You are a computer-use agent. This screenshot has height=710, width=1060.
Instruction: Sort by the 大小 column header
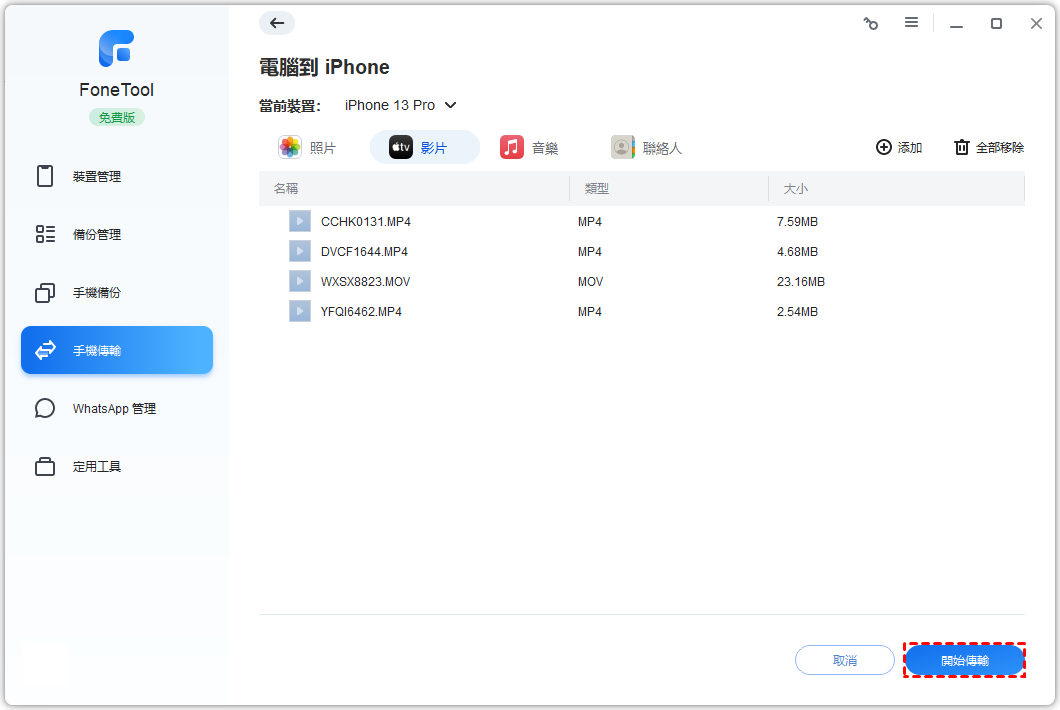[796, 188]
